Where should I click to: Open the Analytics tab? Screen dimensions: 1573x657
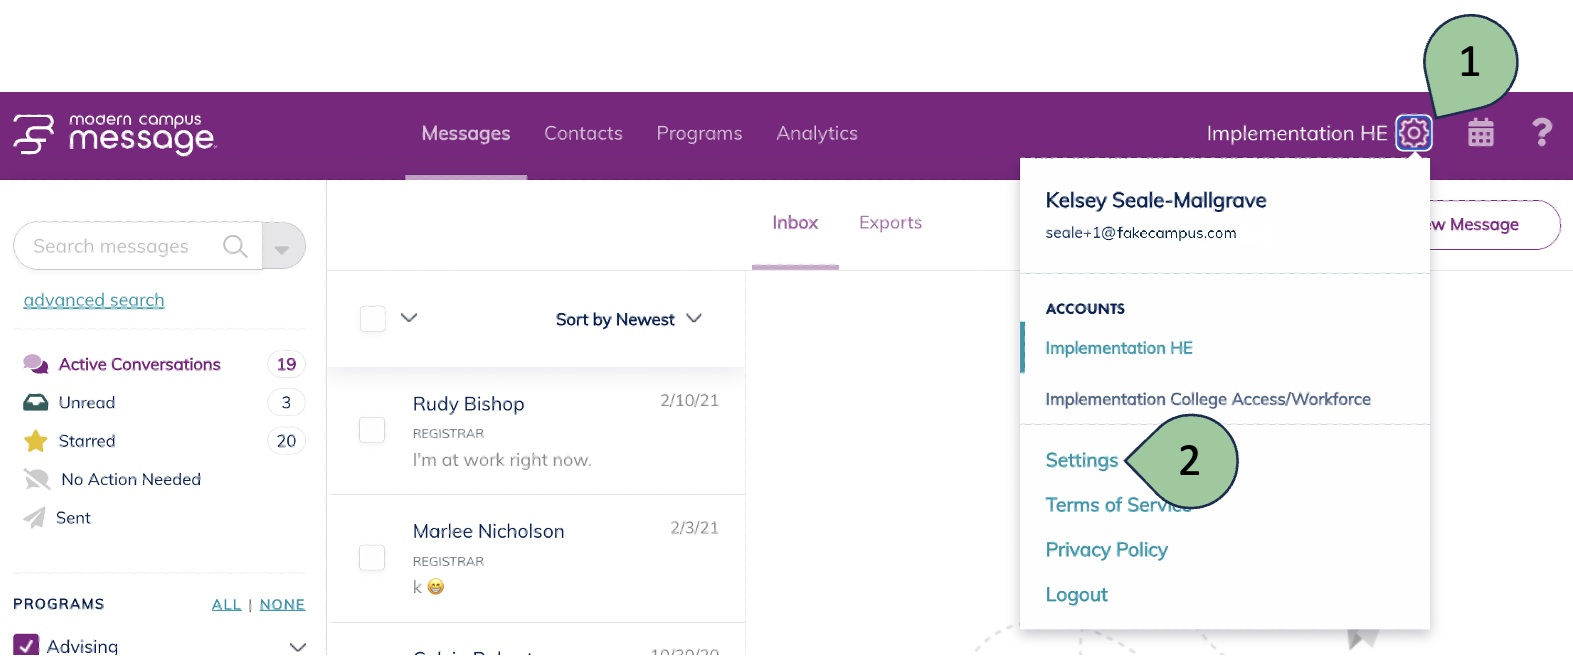pos(817,133)
